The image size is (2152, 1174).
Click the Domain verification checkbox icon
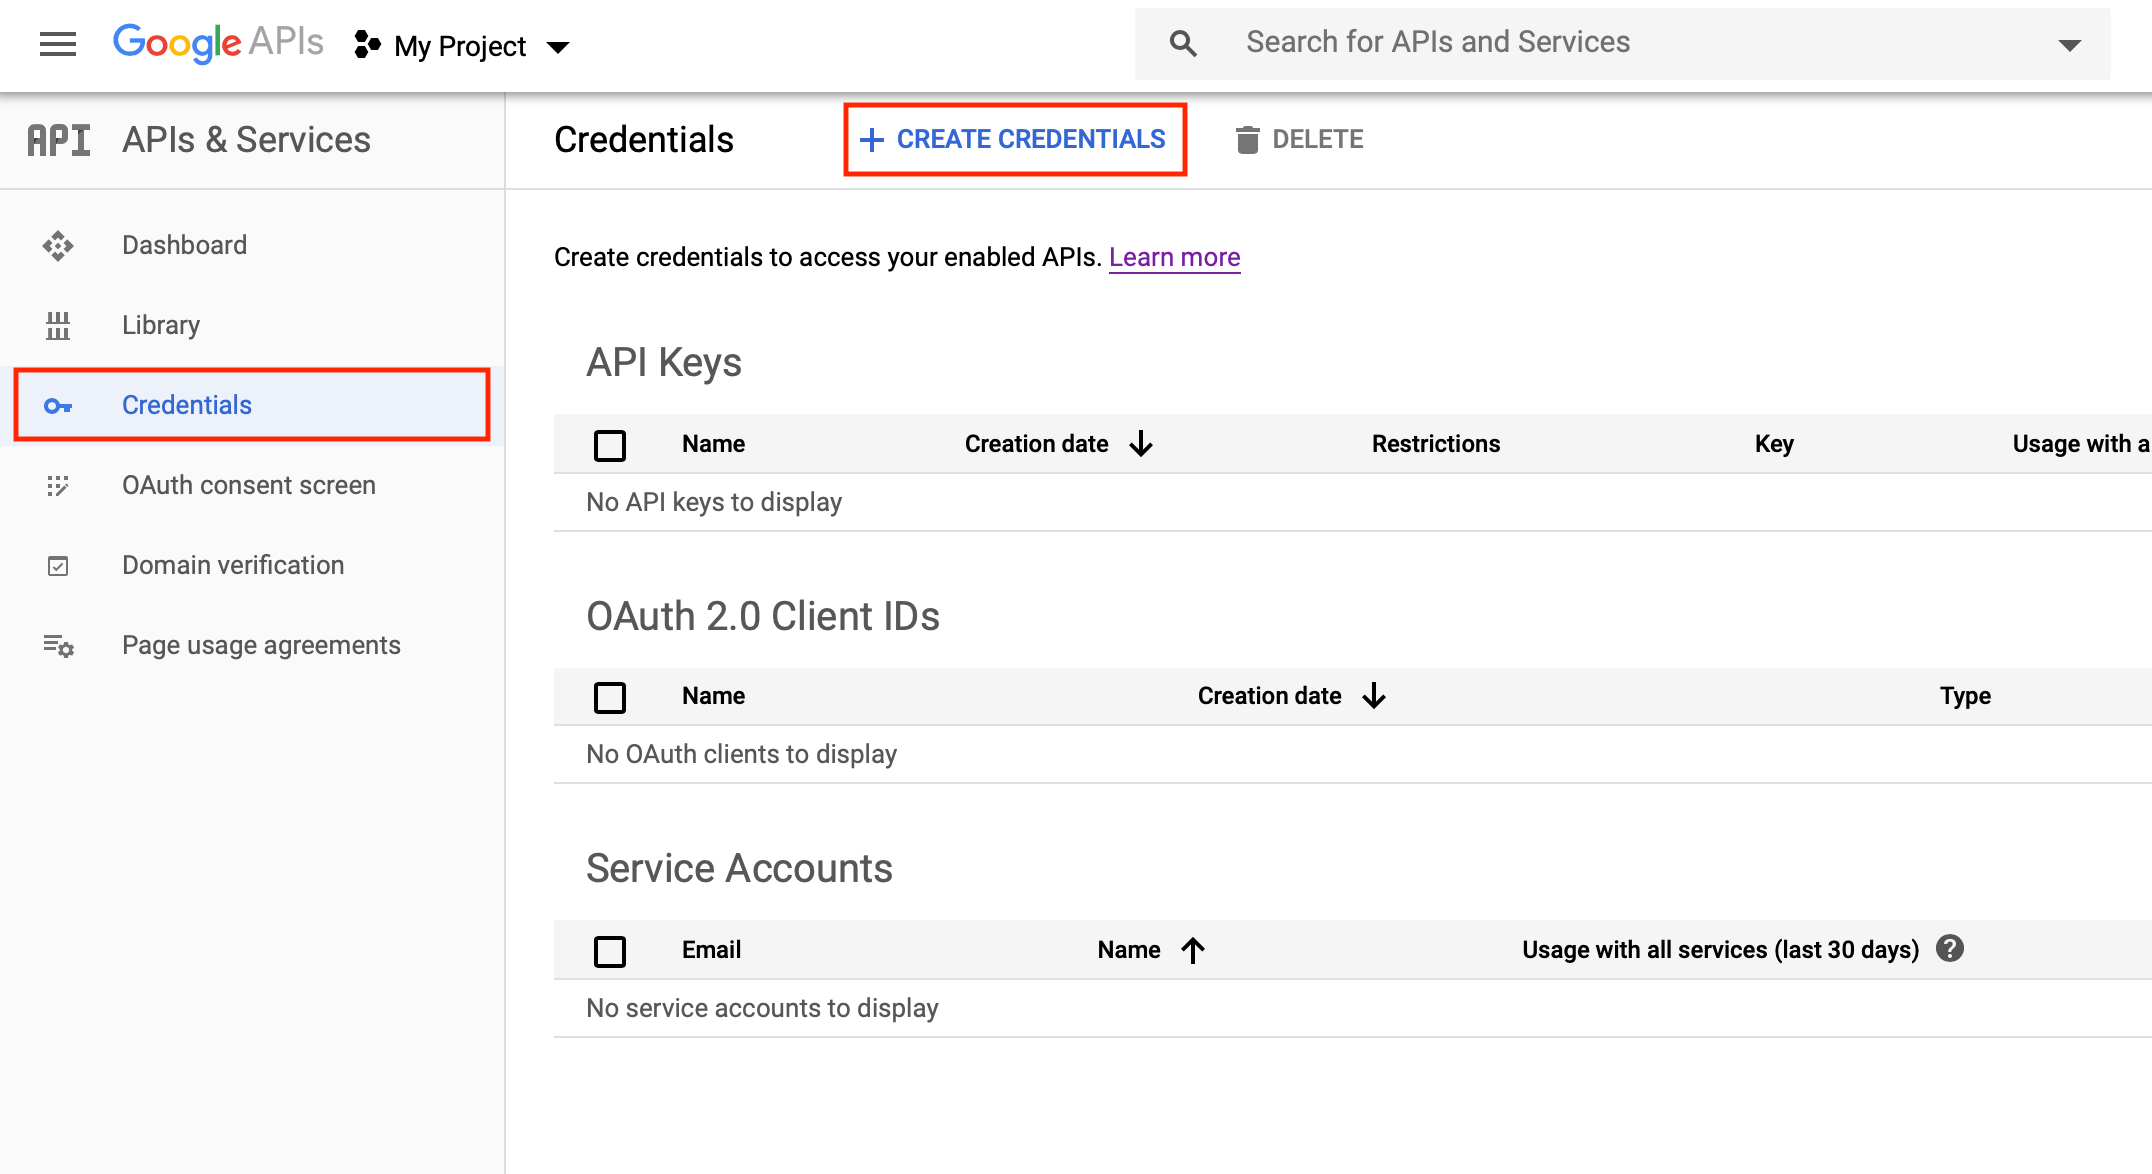(58, 566)
